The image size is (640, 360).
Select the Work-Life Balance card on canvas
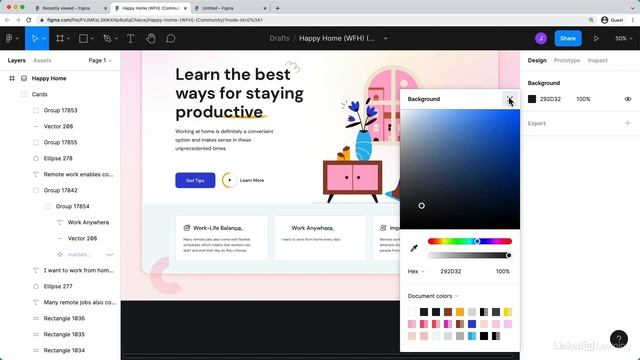tap(222, 238)
